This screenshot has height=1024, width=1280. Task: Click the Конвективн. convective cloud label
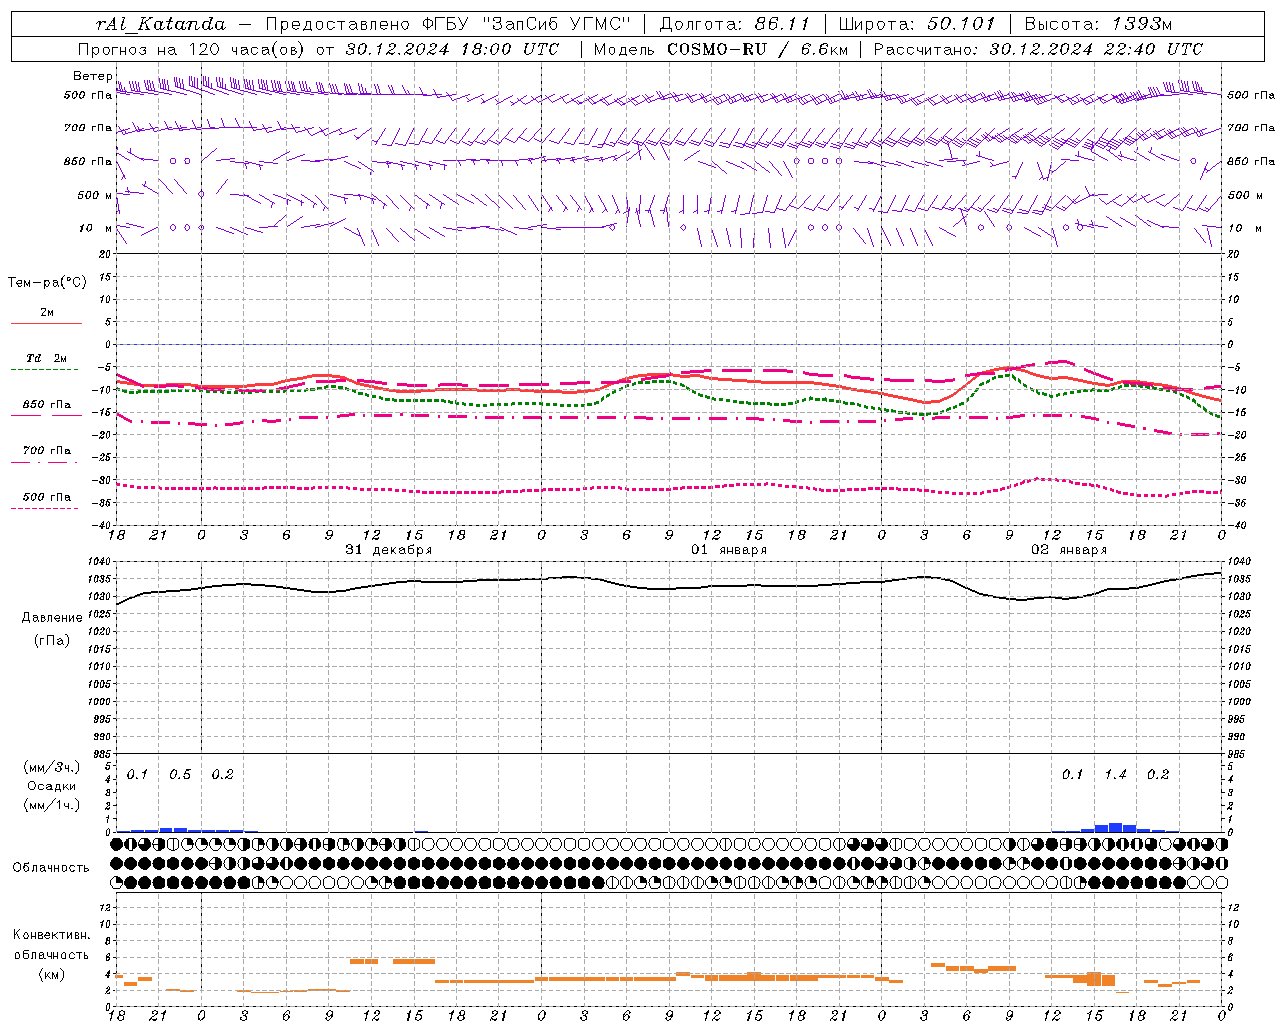pos(52,935)
